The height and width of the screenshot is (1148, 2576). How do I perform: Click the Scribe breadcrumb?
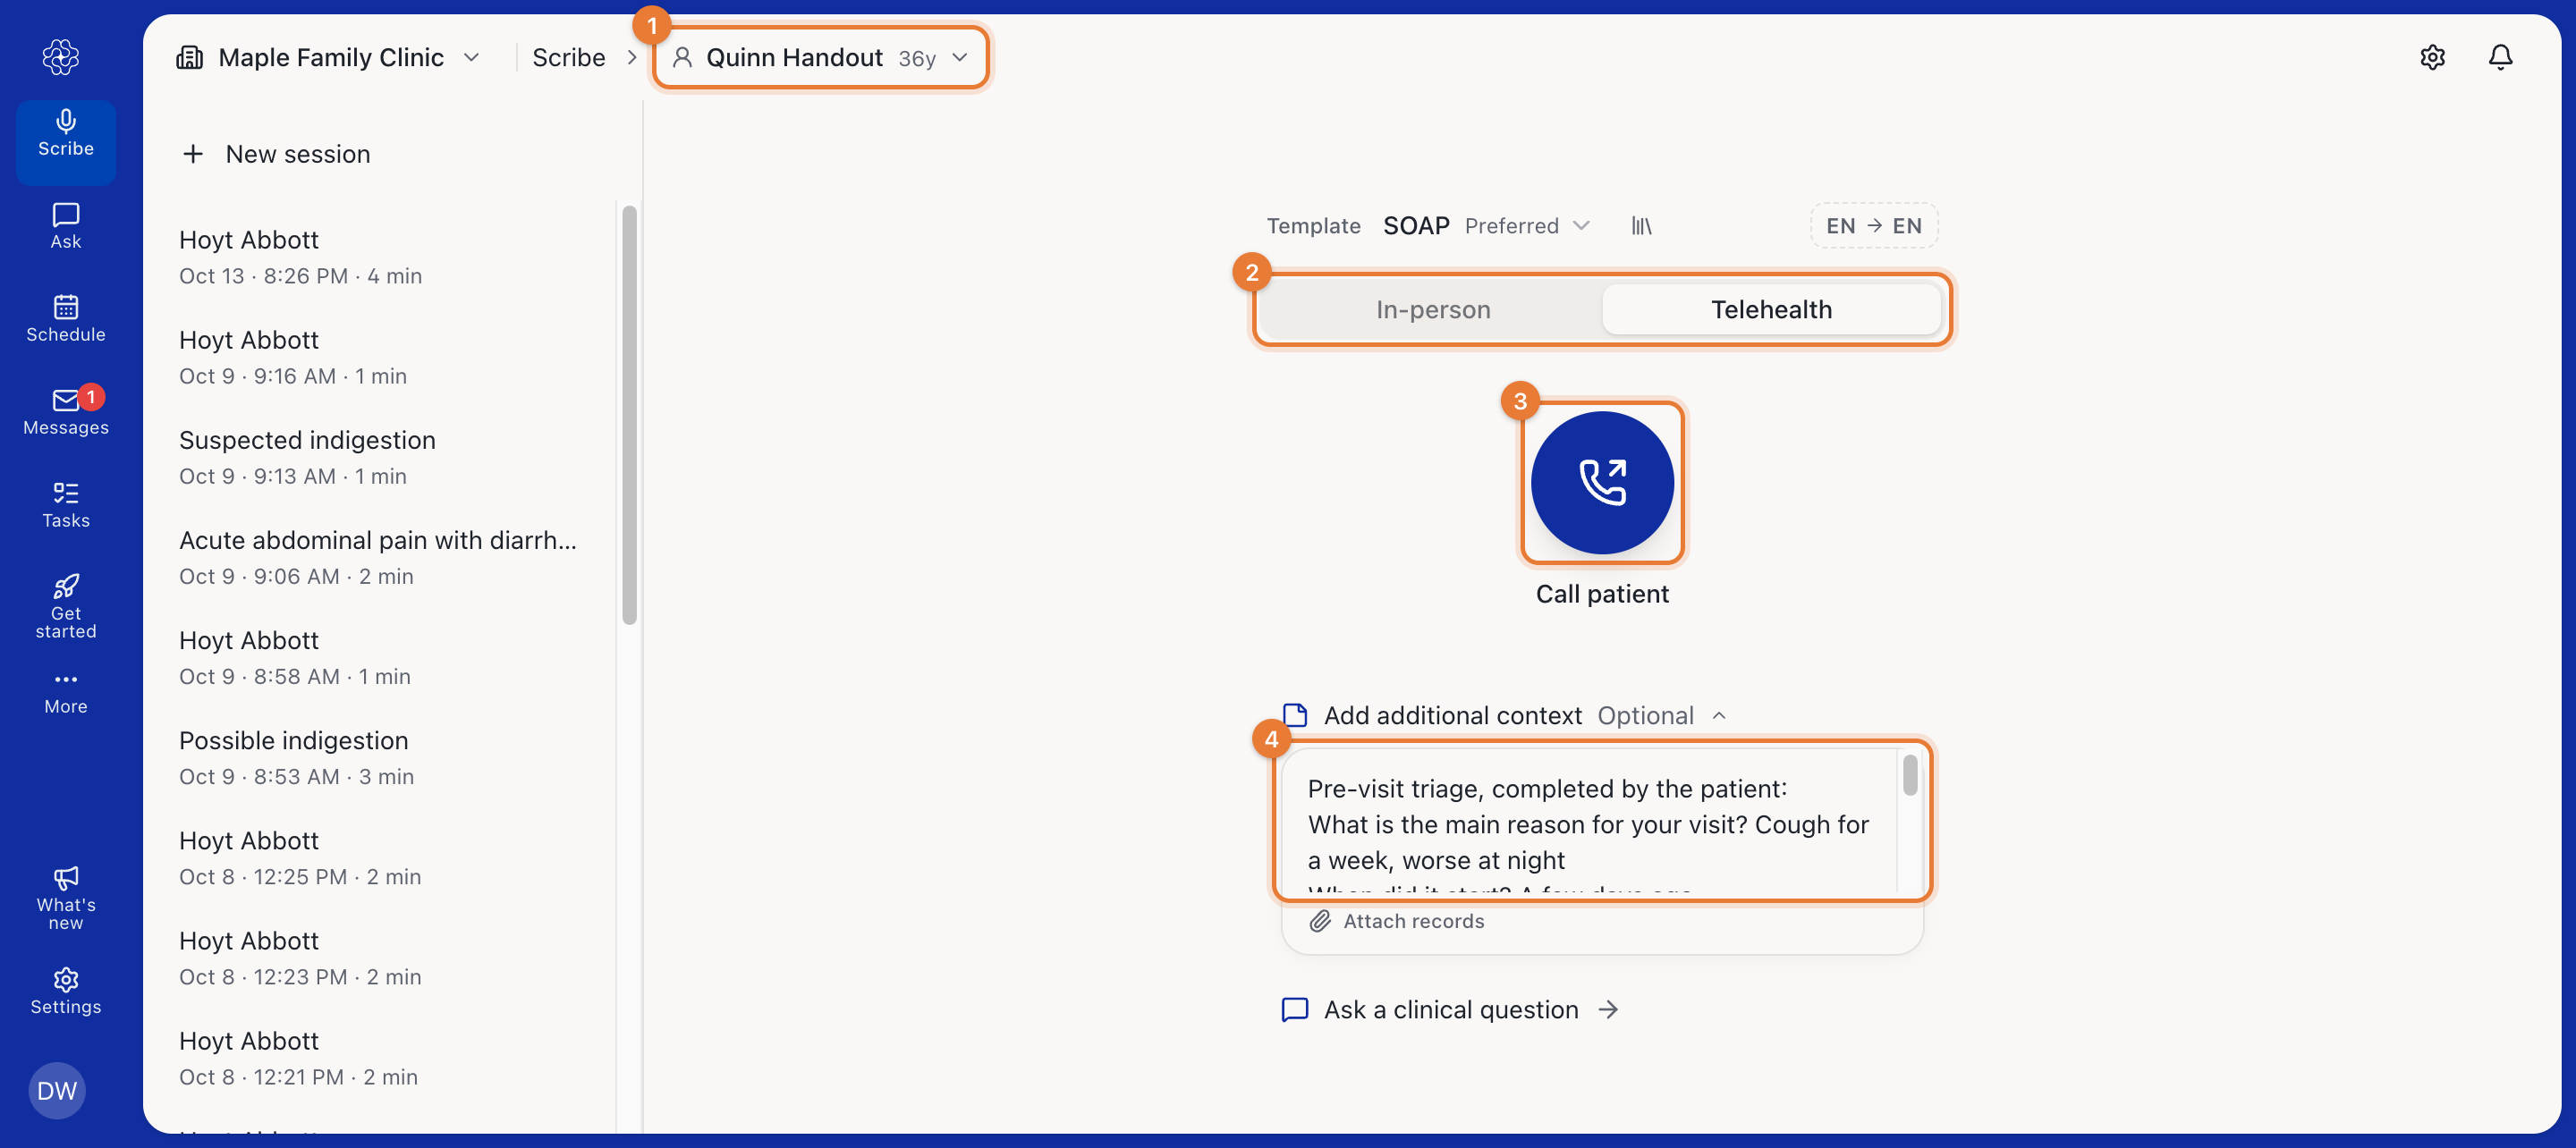point(568,57)
